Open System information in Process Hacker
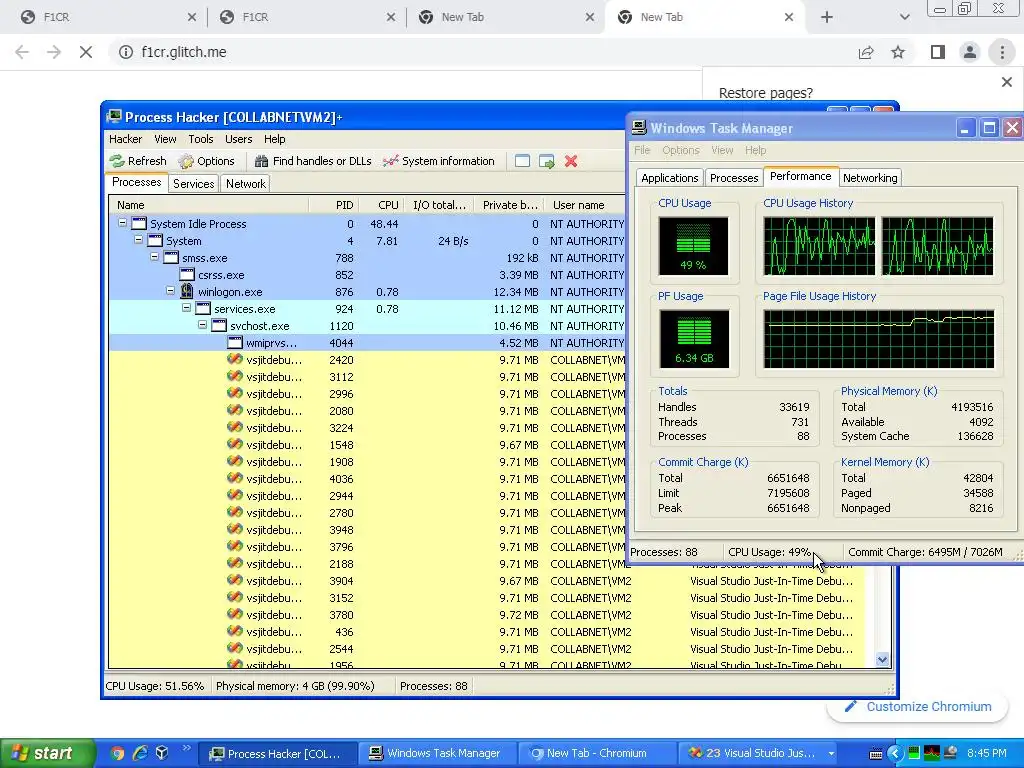Viewport: 1024px width, 768px height. click(x=439, y=161)
